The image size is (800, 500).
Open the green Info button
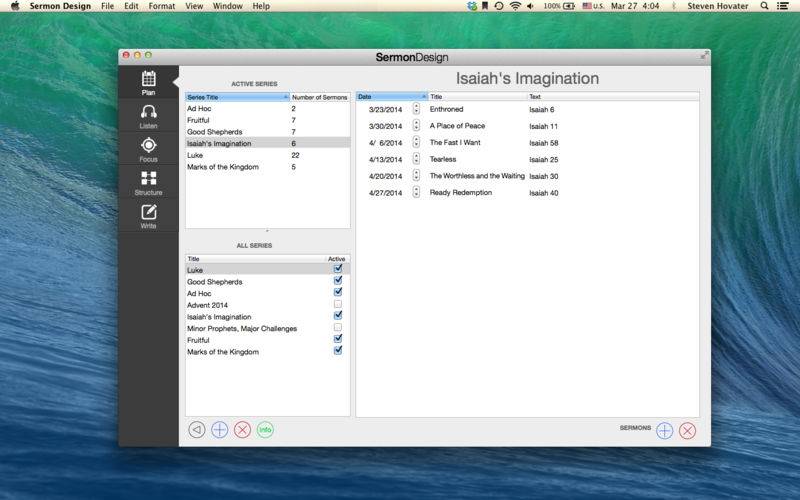click(x=265, y=430)
